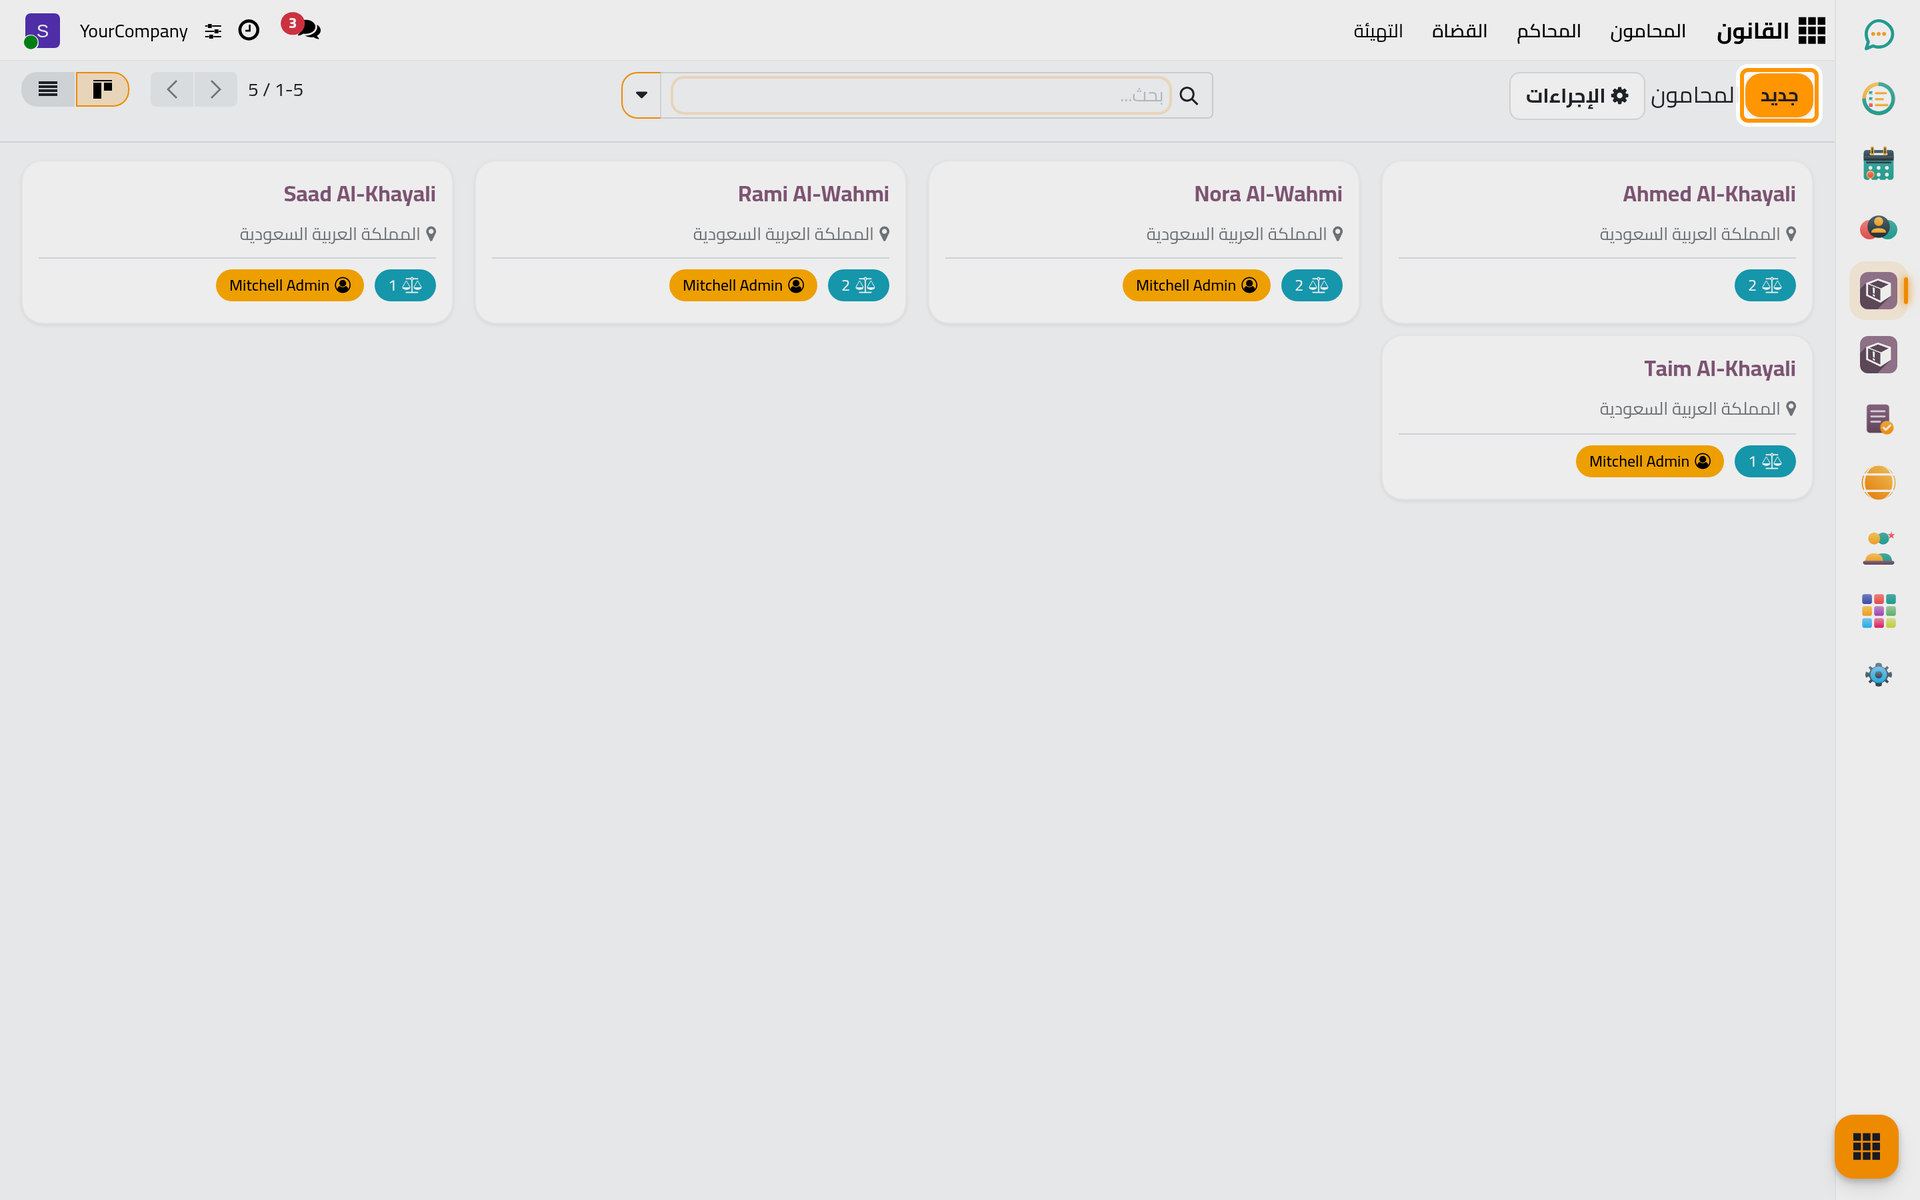Open the الإجراءات actions menu

tap(1576, 96)
